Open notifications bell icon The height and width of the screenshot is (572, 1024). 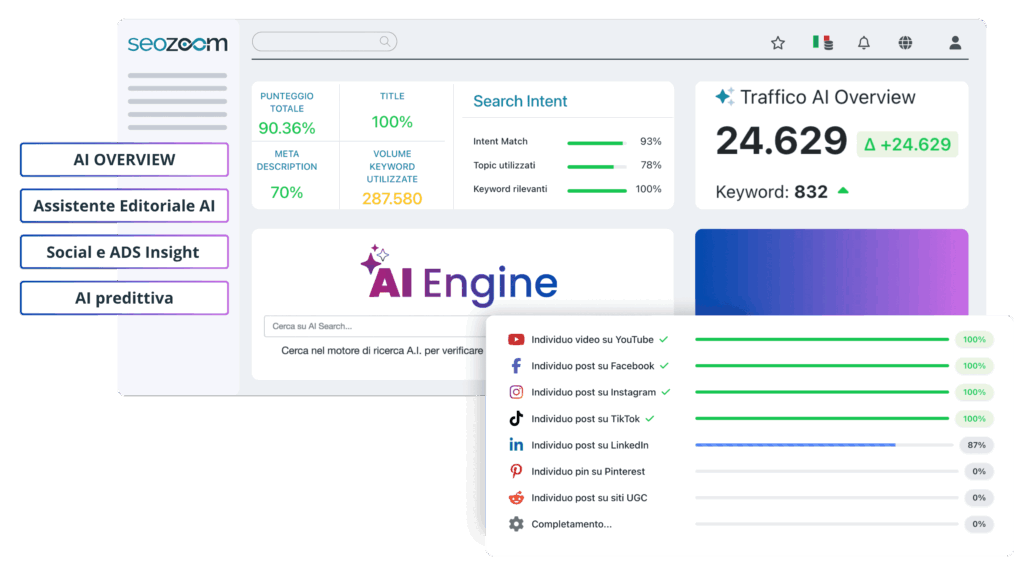[x=864, y=43]
